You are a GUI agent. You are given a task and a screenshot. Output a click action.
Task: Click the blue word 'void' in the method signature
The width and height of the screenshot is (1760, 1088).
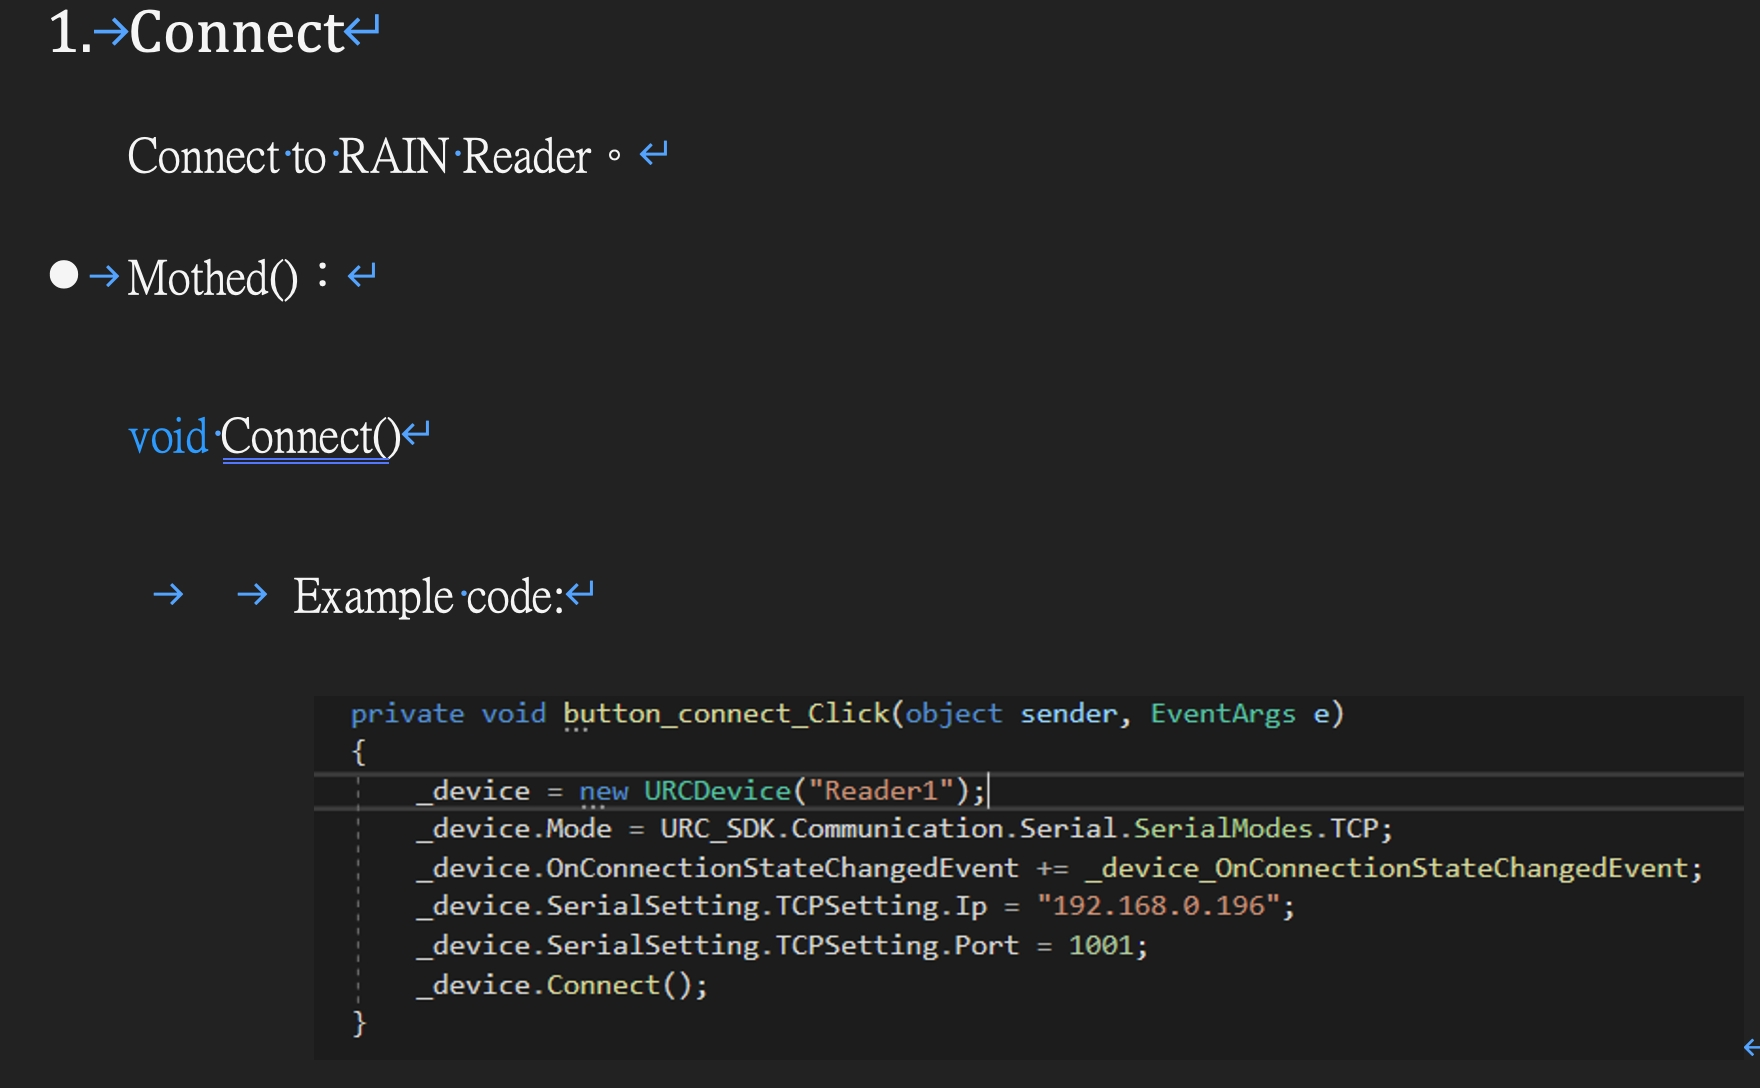click(x=168, y=437)
